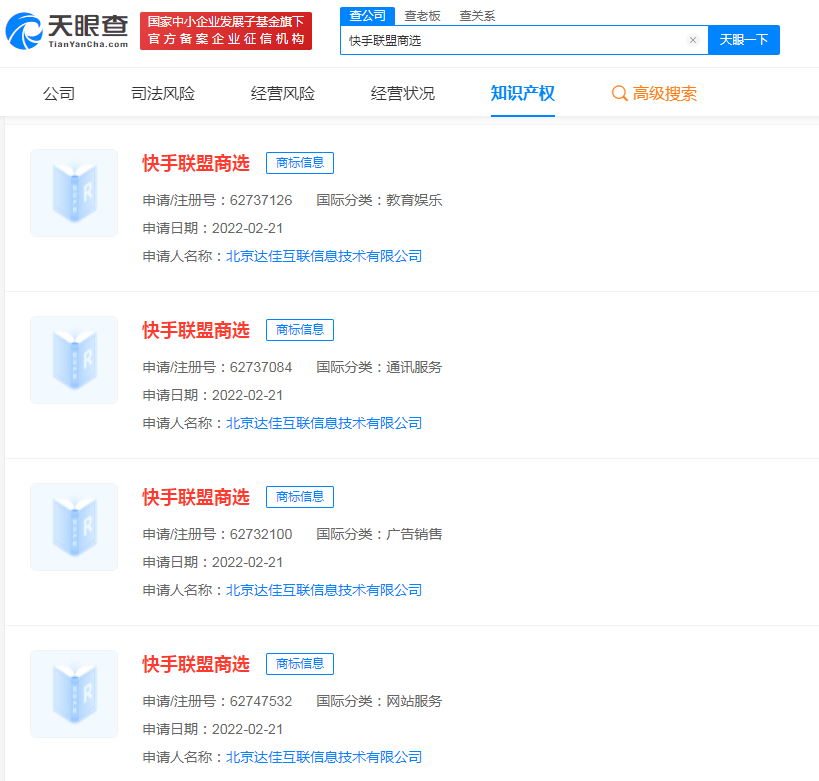Open trademark thumbnail for registration 62737084
The image size is (819, 781).
(74, 360)
